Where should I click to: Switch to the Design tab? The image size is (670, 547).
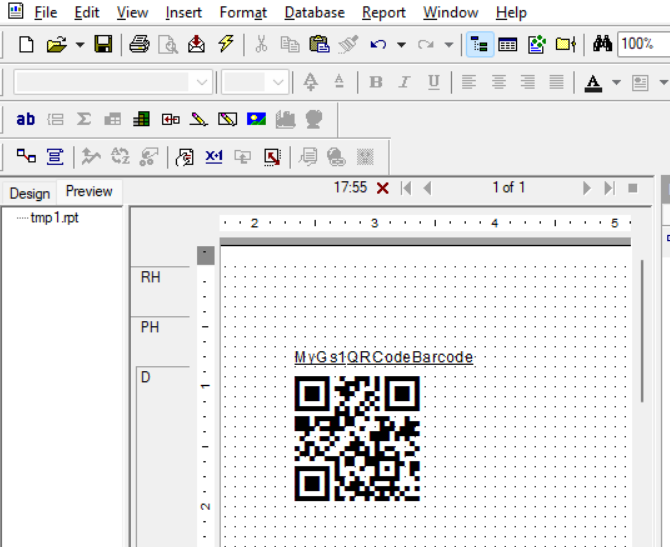(x=29, y=193)
